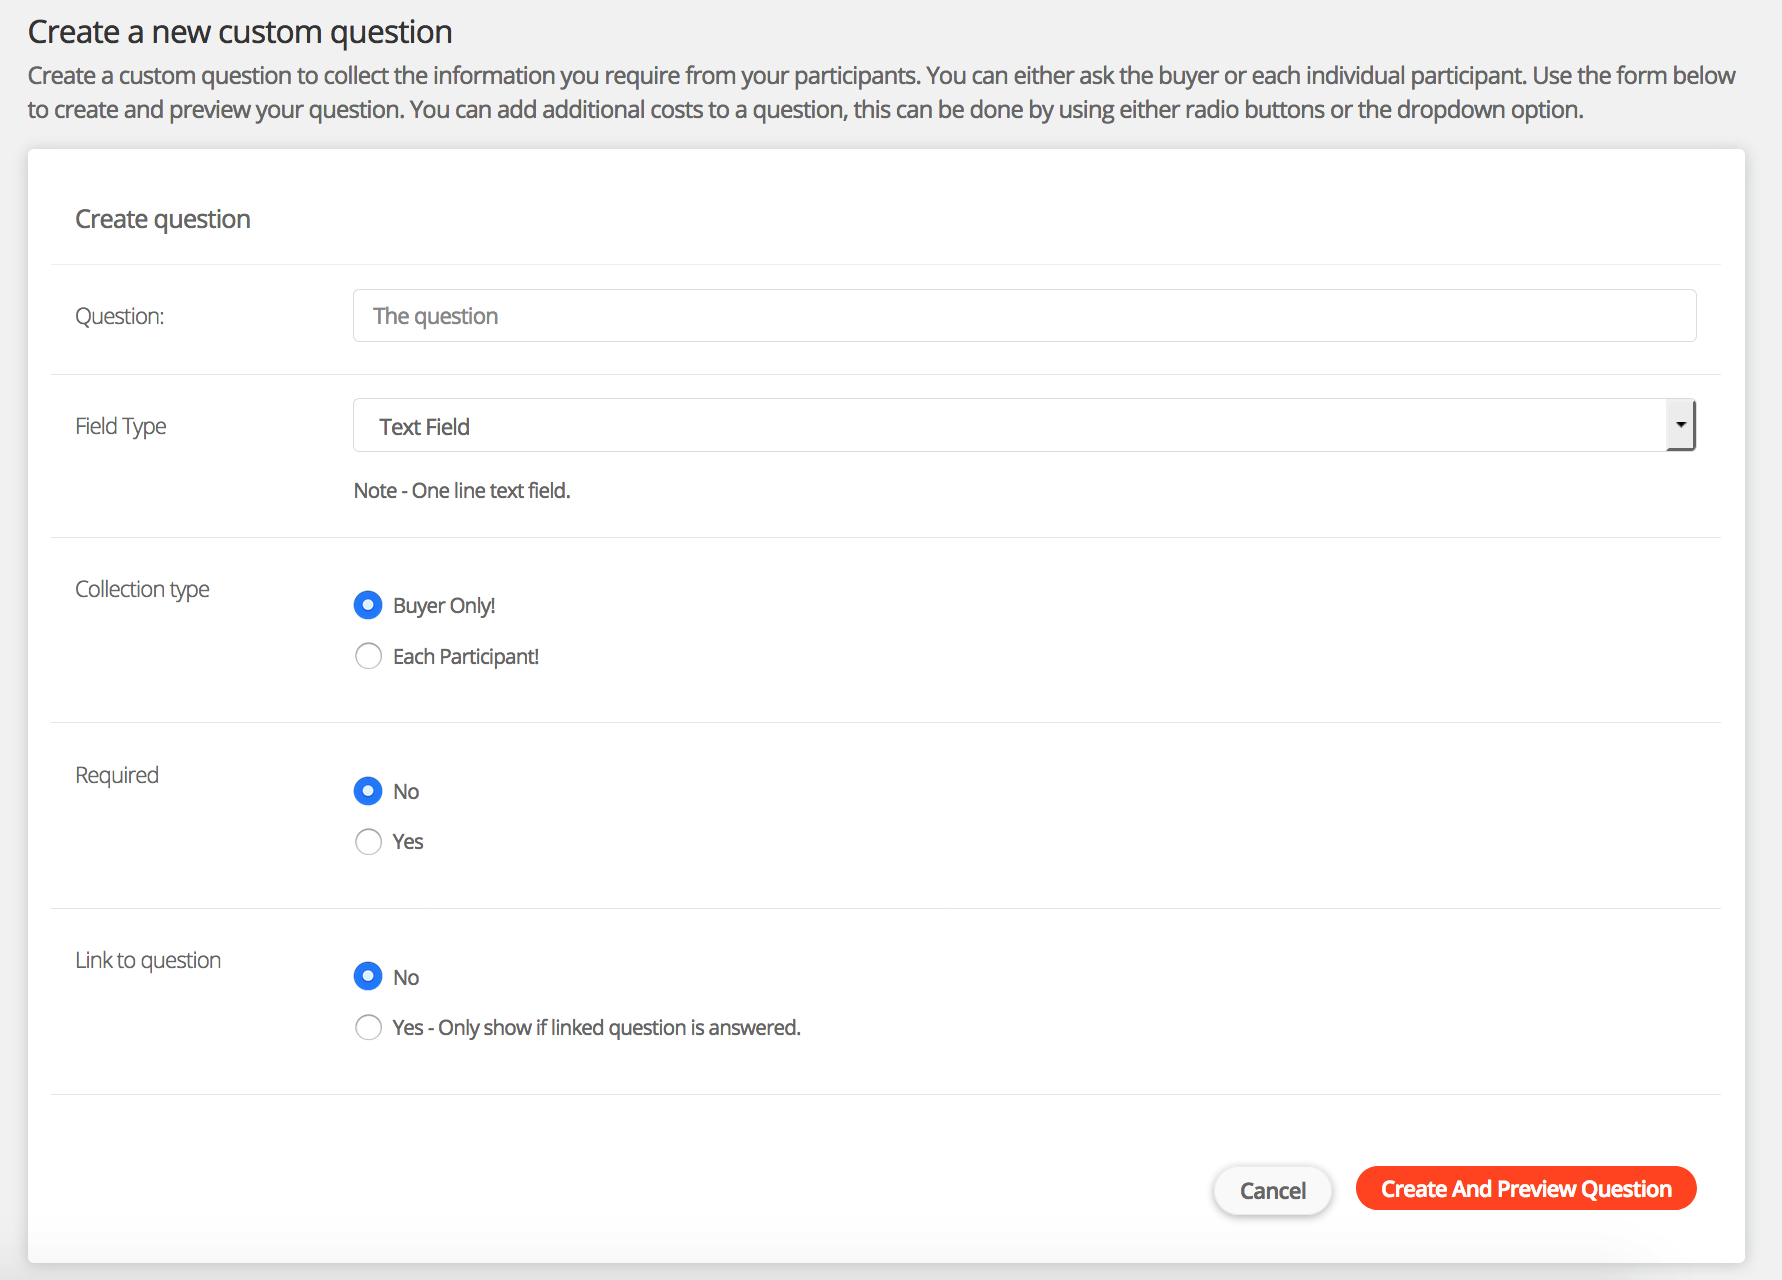Viewport: 1782px width, 1280px height.
Task: Click the 'Collection type' label
Action: (142, 589)
